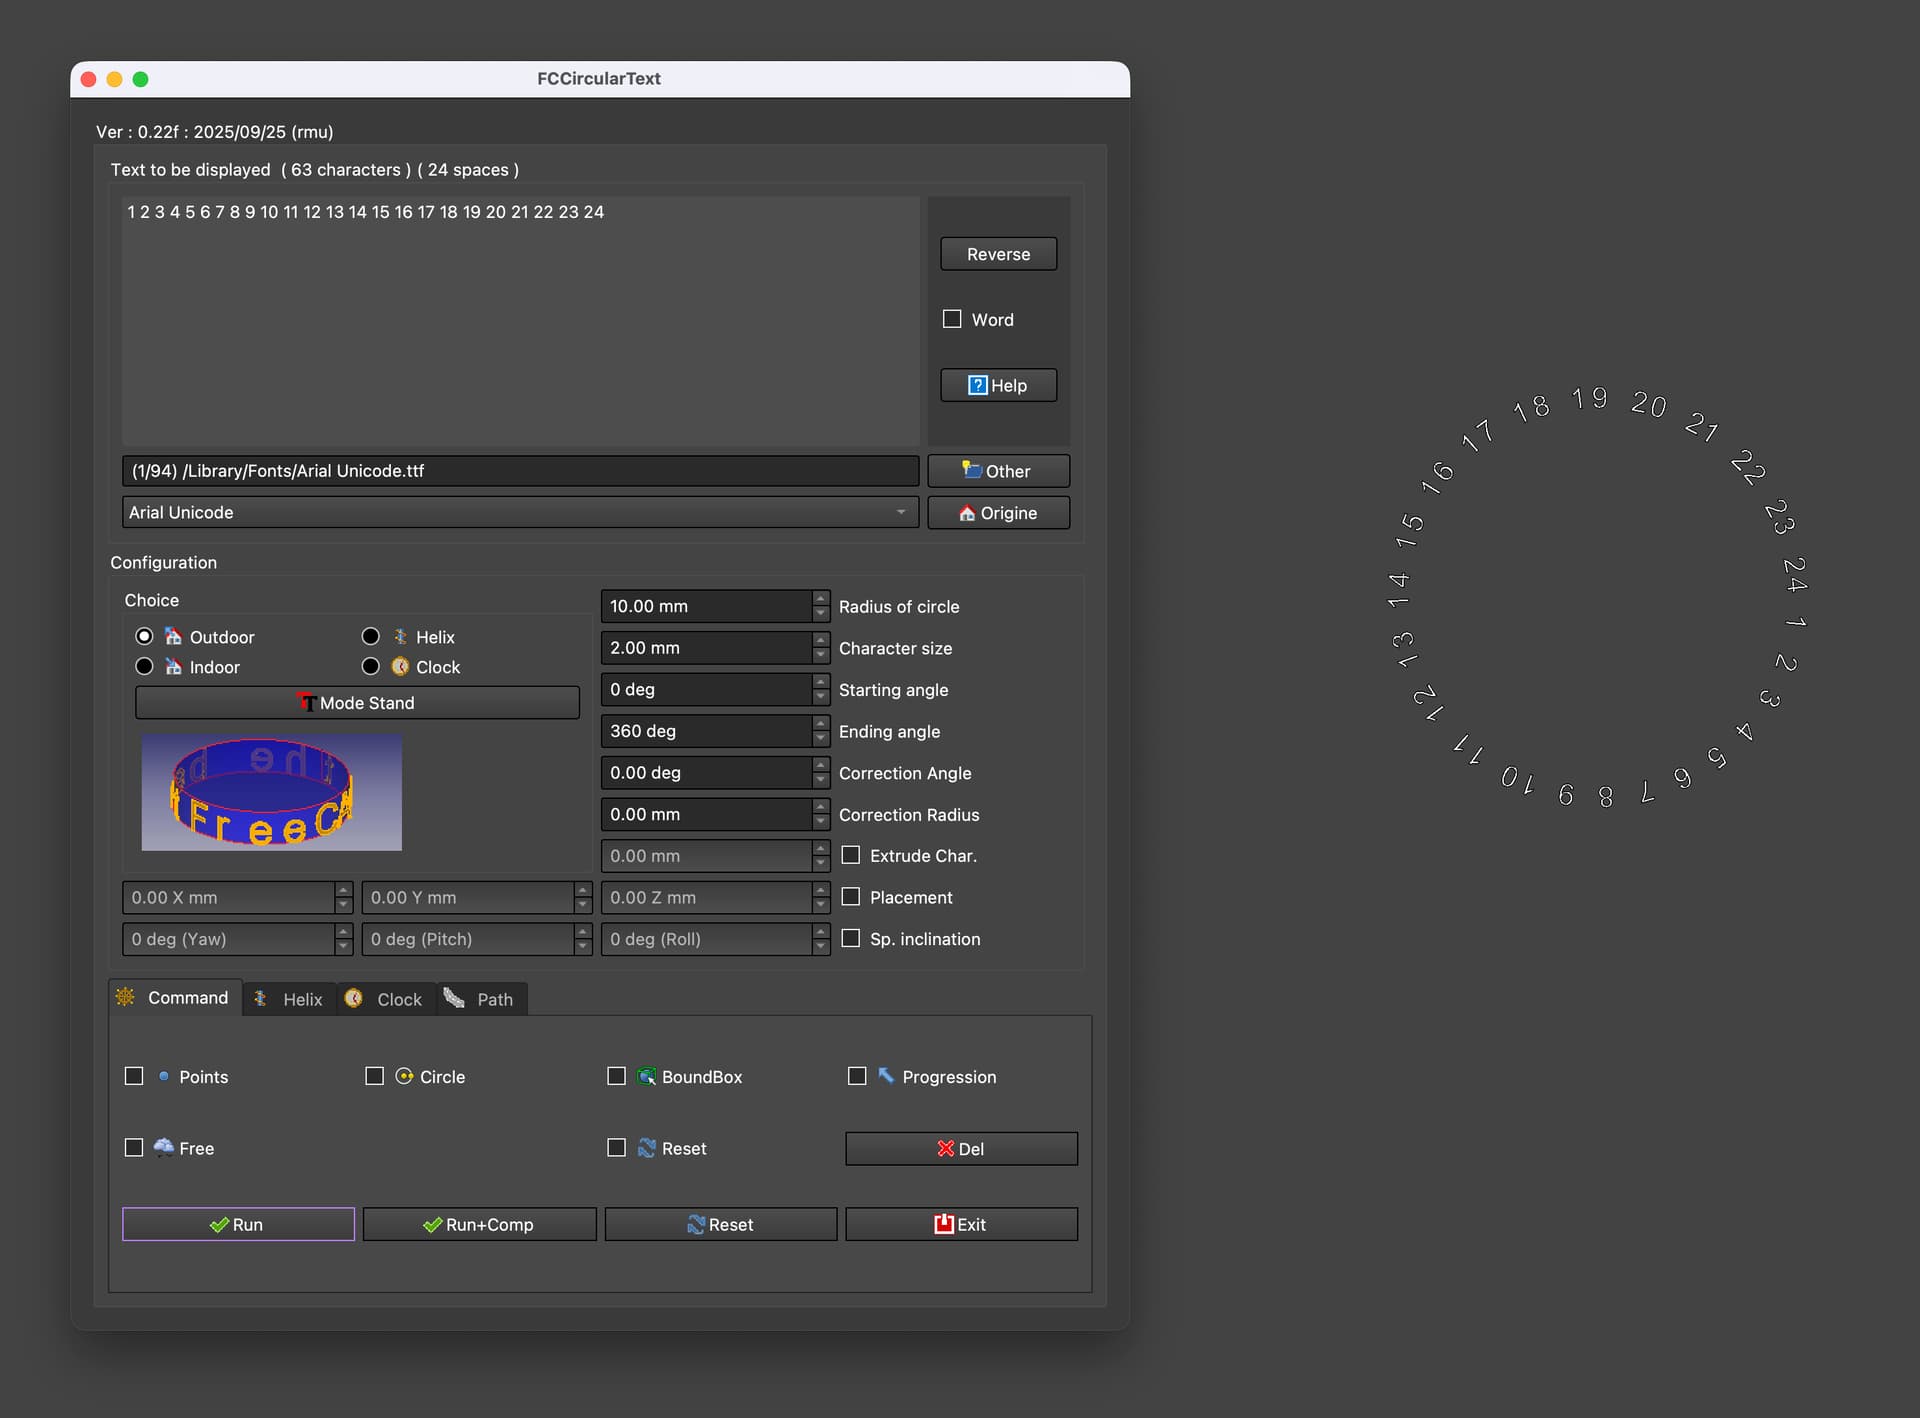
Task: Click the red X icon on Del
Action: pos(945,1149)
